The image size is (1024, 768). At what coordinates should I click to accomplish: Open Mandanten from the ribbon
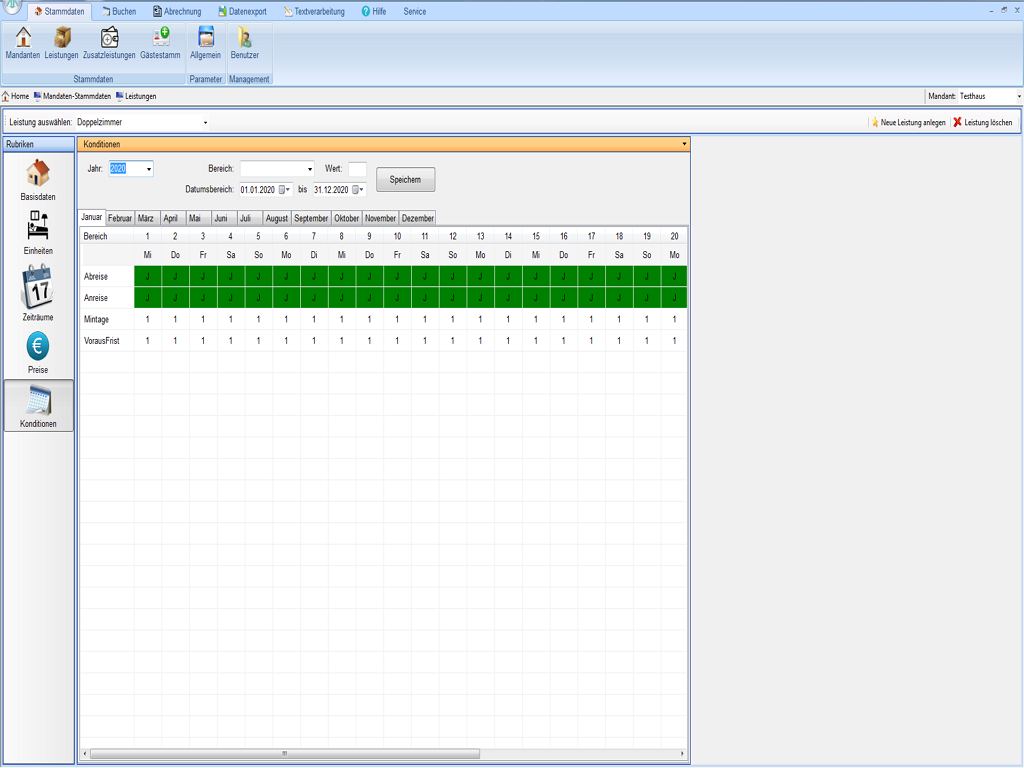tap(22, 42)
